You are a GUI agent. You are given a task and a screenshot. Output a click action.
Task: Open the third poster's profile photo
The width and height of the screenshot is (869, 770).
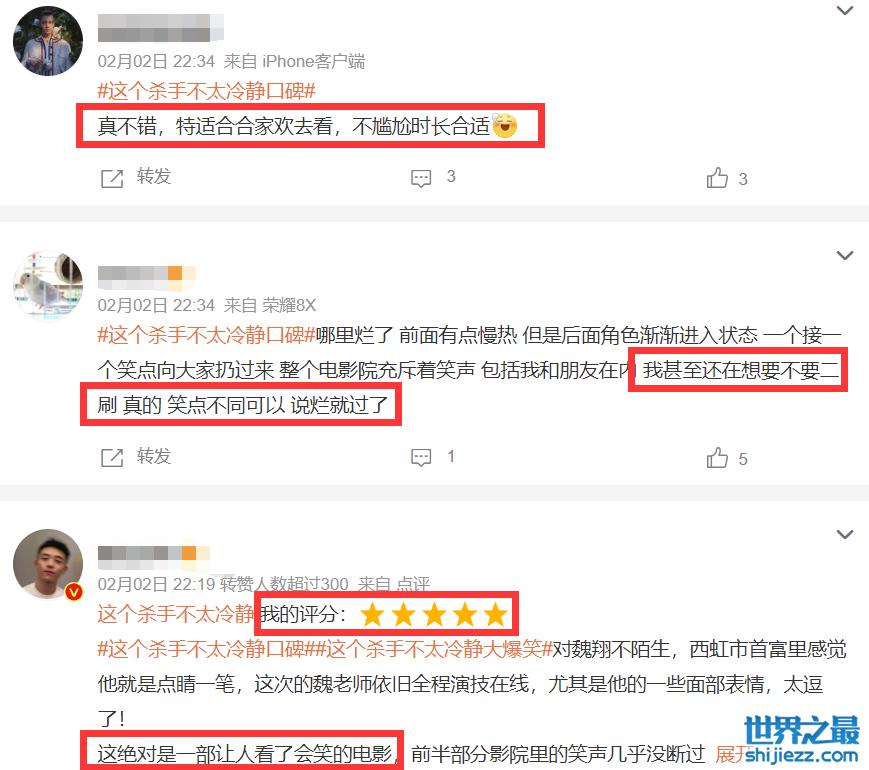[x=48, y=564]
